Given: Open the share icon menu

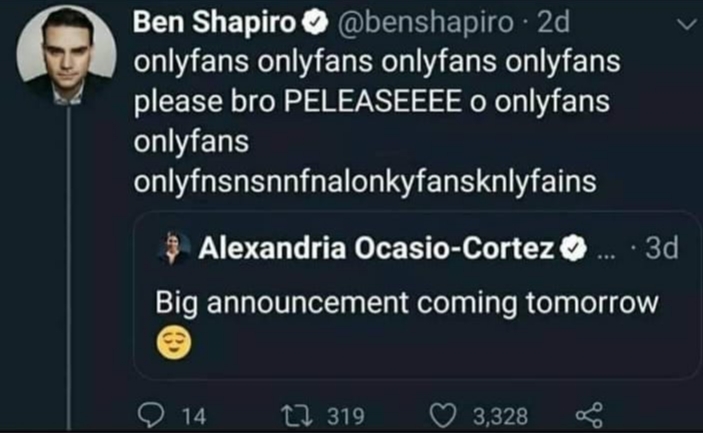Looking at the screenshot, I should pyautogui.click(x=589, y=415).
